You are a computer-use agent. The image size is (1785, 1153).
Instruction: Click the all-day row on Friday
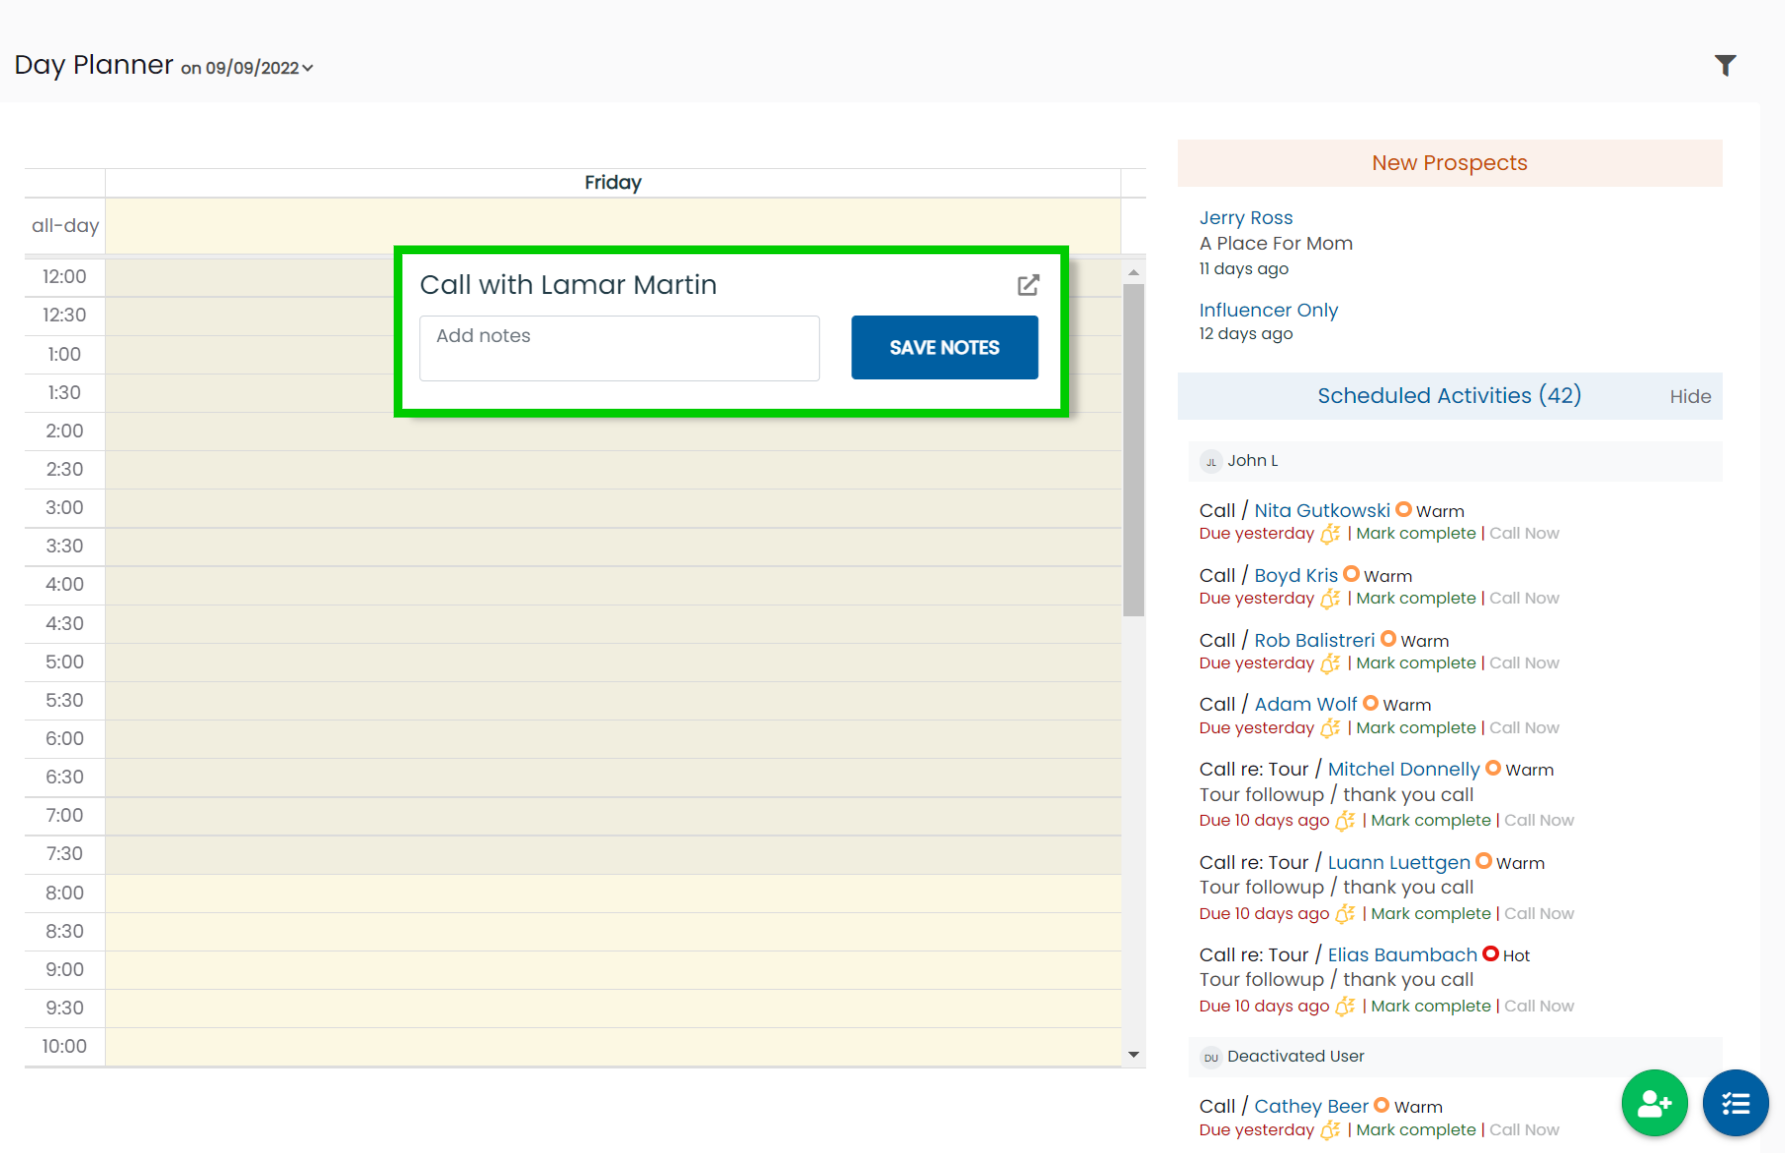pos(613,226)
